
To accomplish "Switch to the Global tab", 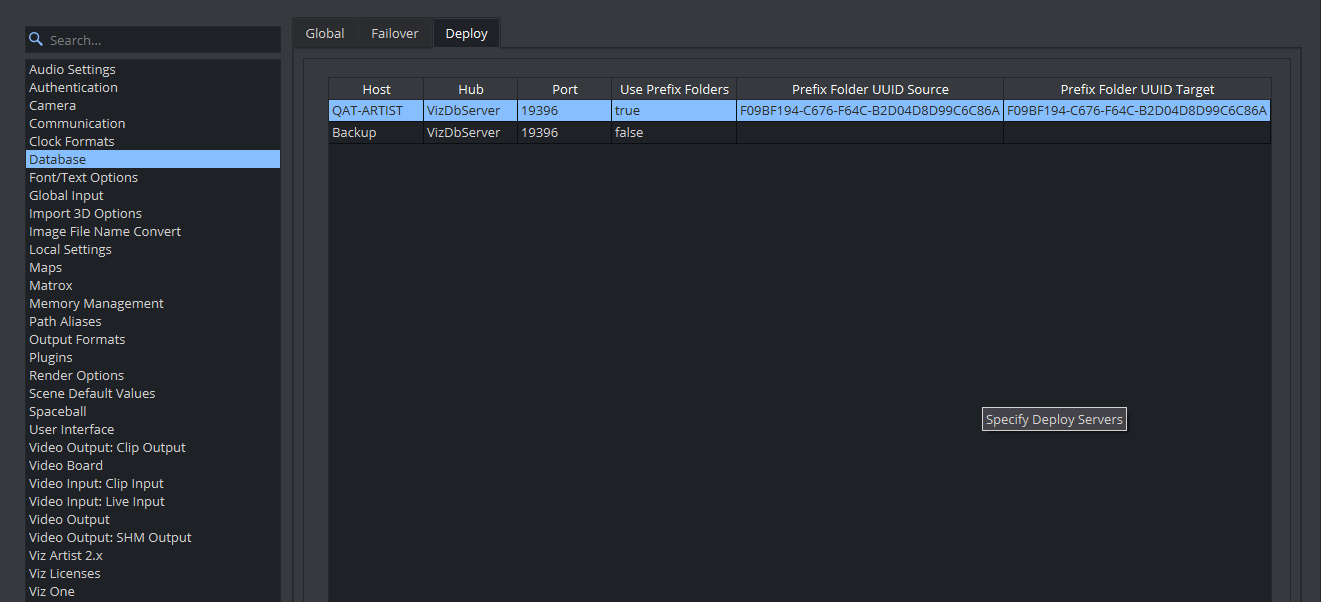I will click(x=325, y=33).
